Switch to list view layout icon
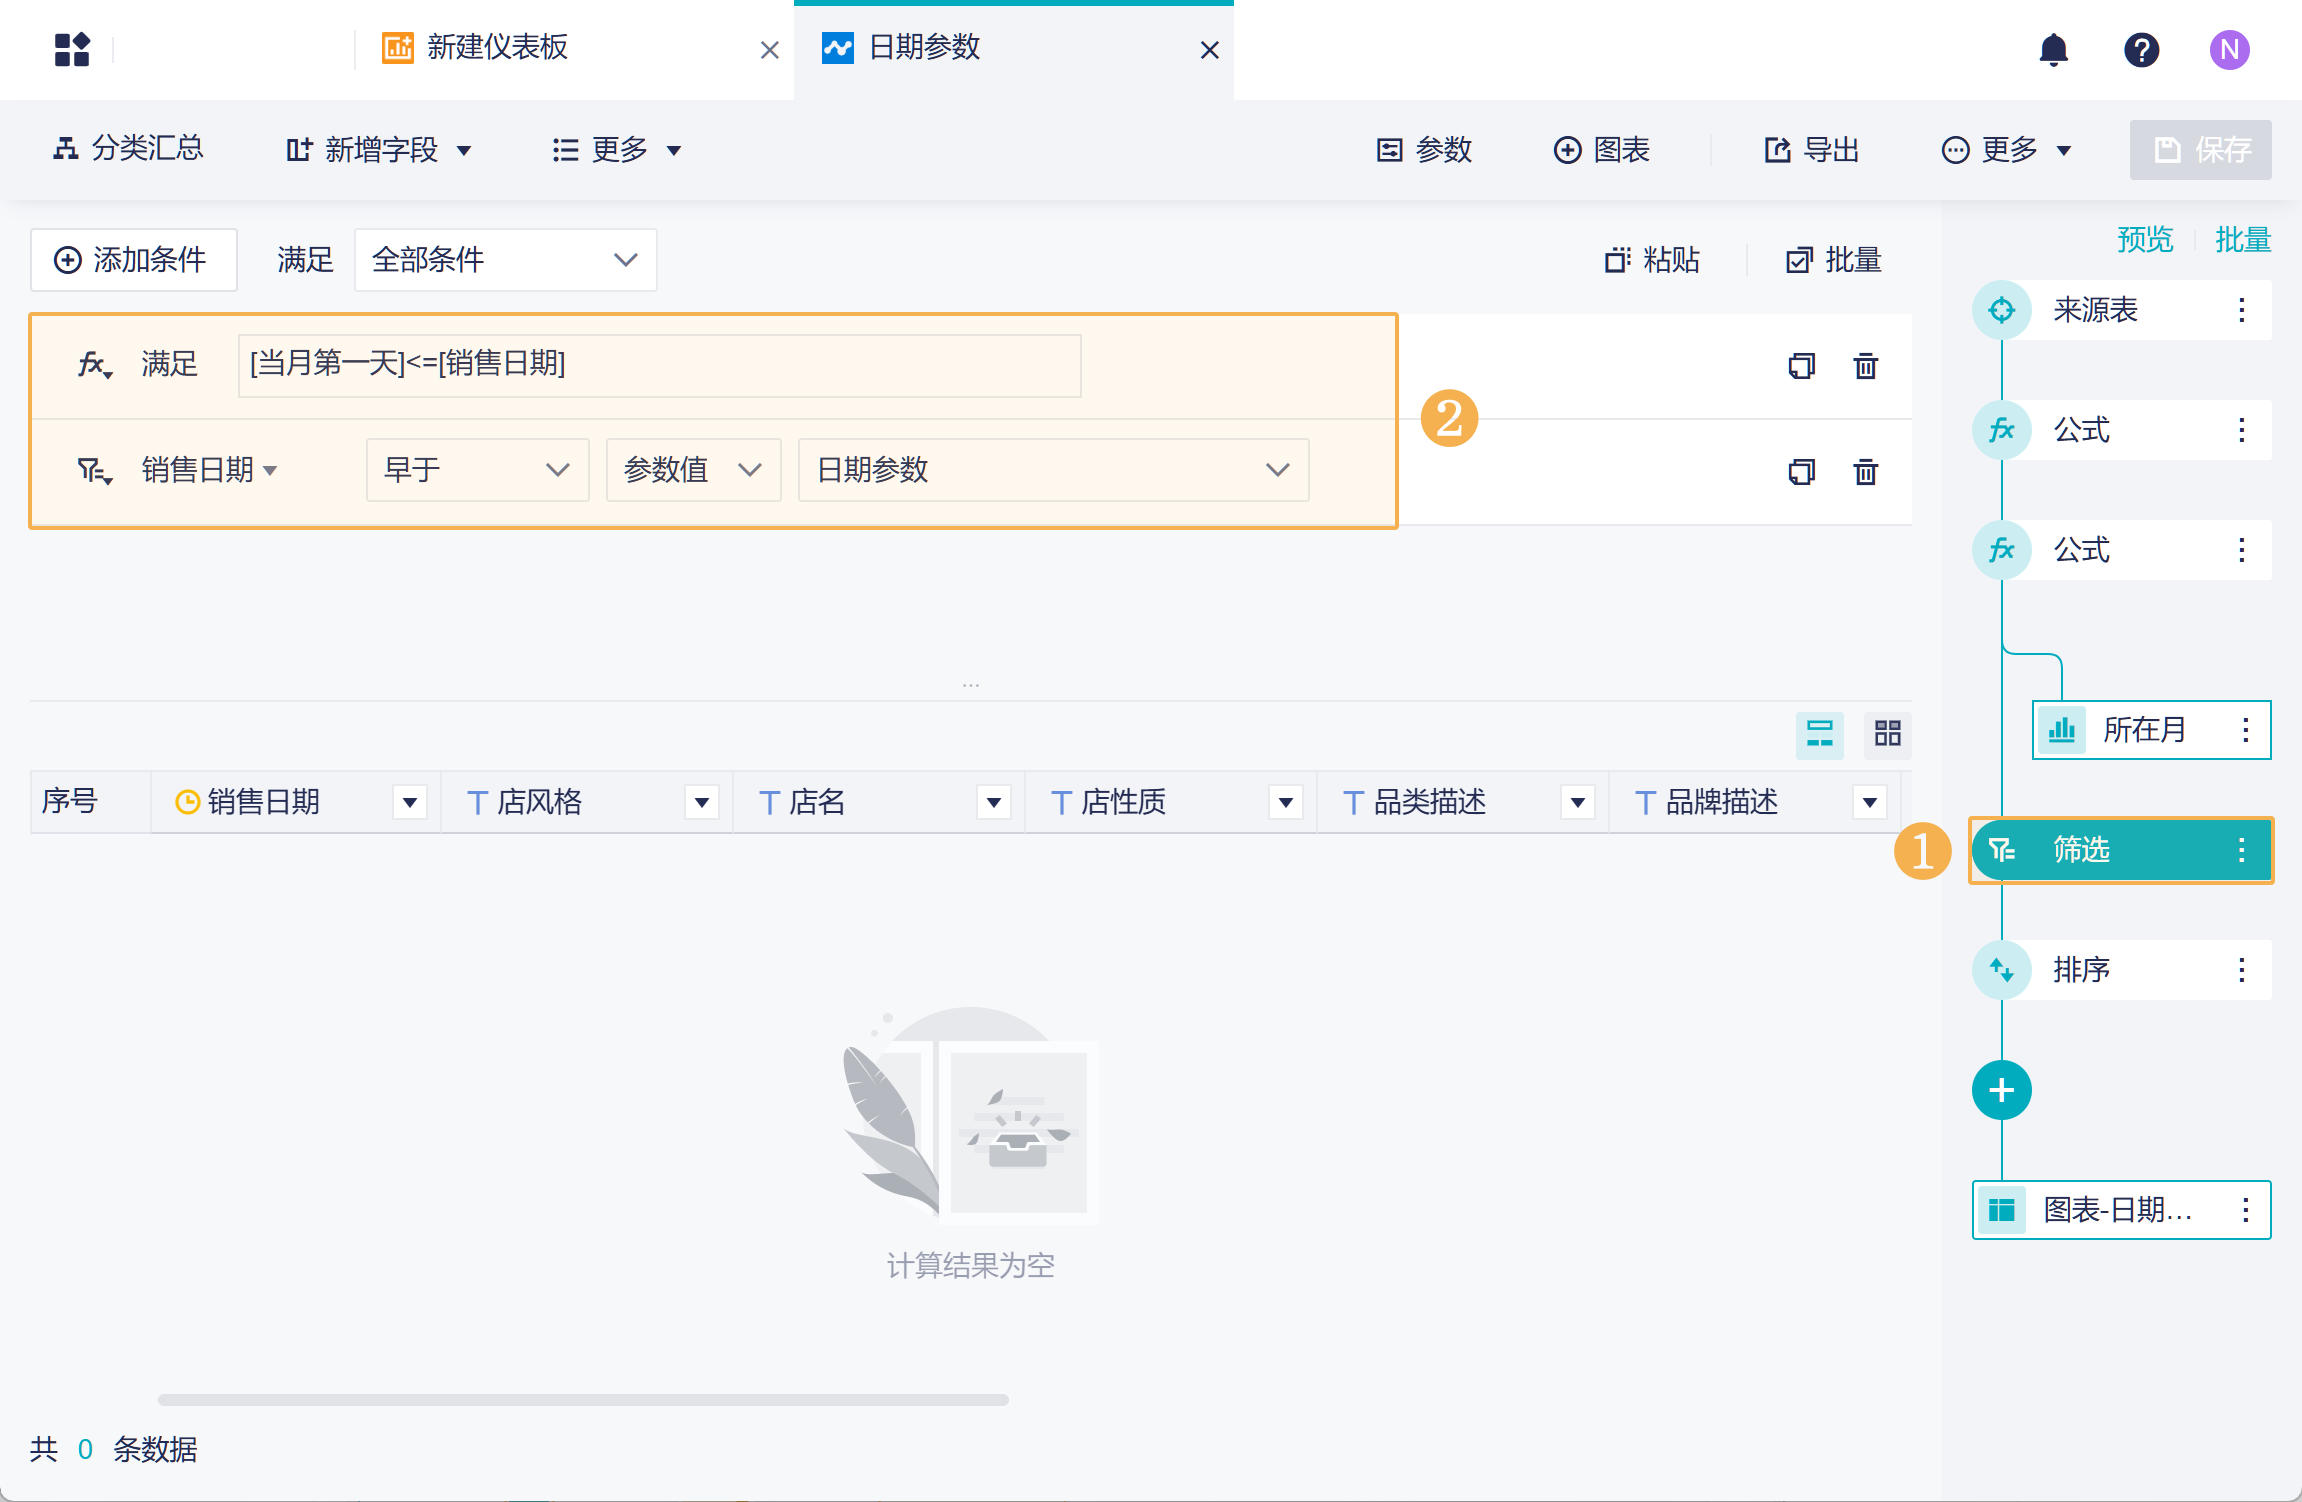2302x1502 pixels. coord(1819,735)
